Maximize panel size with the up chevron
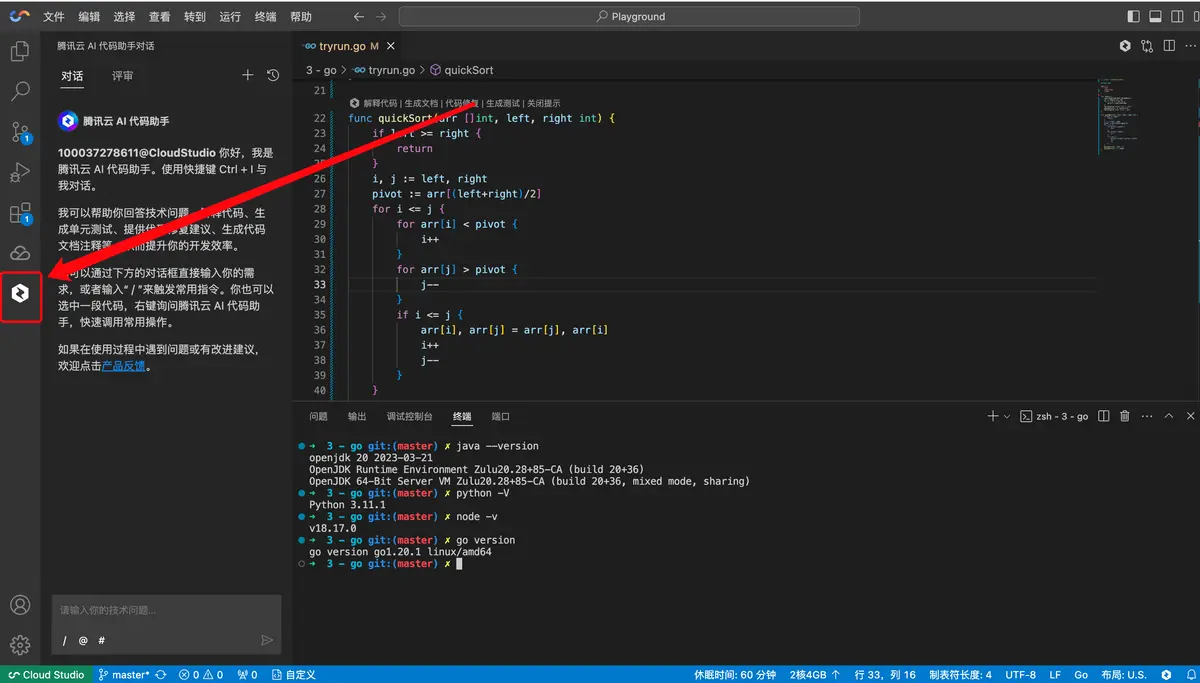Image resolution: width=1200 pixels, height=683 pixels. point(1168,416)
